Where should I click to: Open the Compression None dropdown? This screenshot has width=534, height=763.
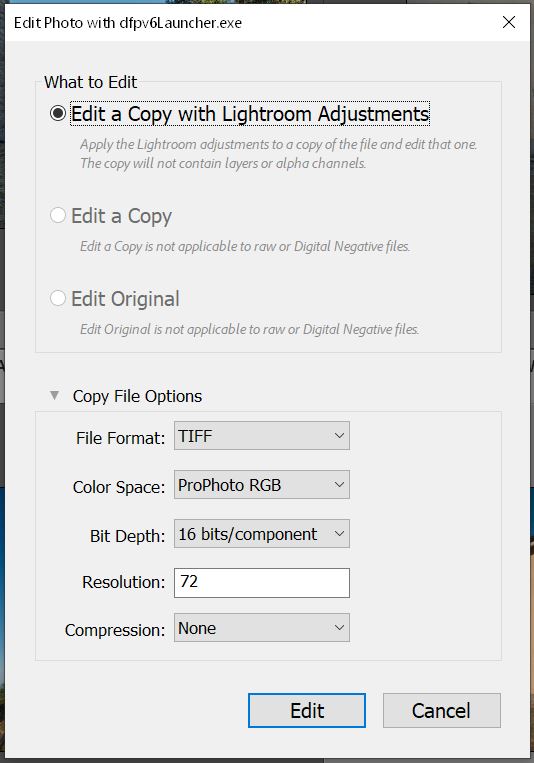[x=262, y=628]
